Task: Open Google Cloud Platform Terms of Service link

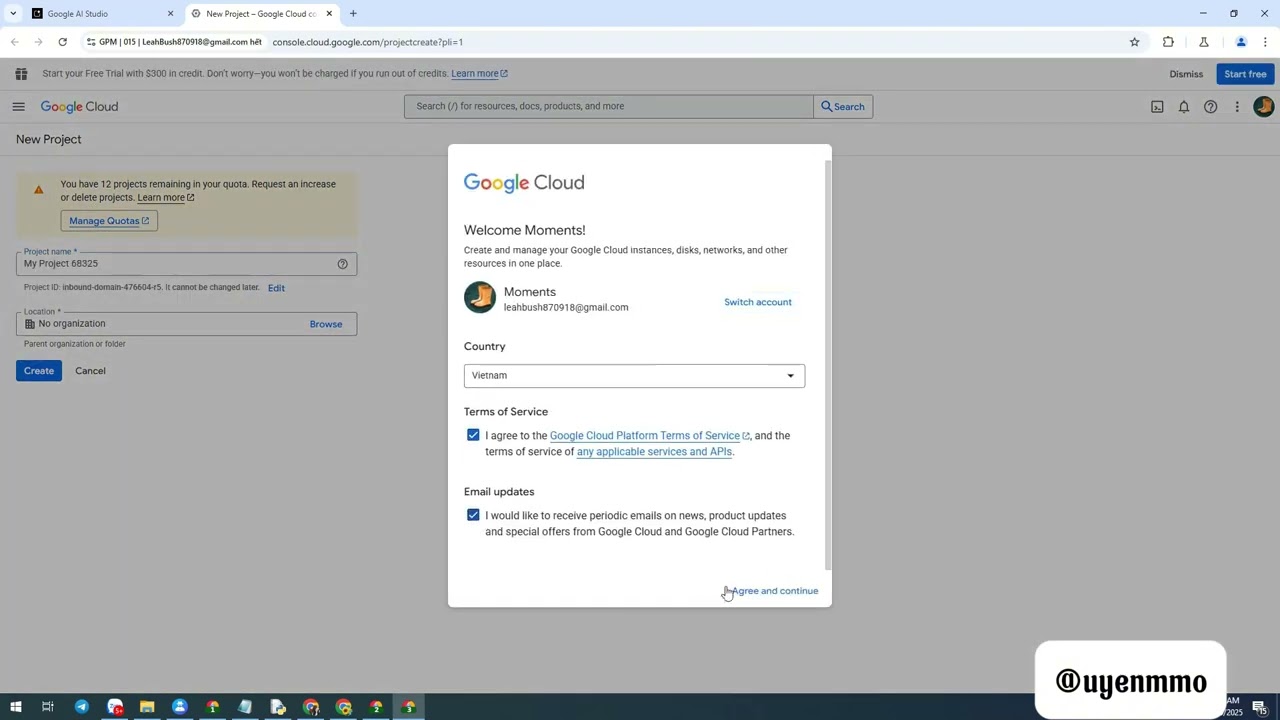Action: click(650, 436)
